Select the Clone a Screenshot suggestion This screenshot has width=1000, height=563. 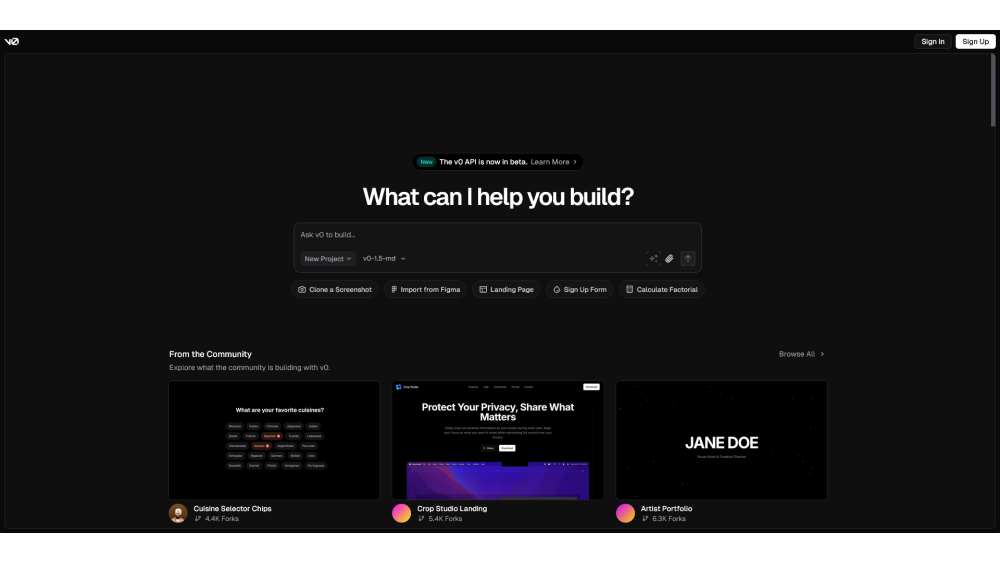pos(335,289)
